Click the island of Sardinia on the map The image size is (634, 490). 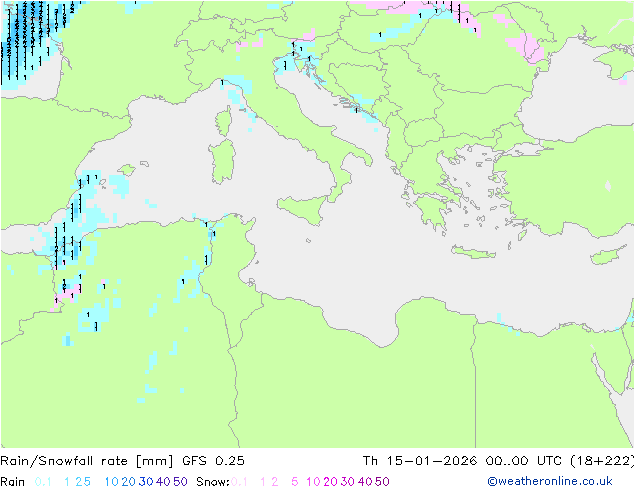click(222, 161)
